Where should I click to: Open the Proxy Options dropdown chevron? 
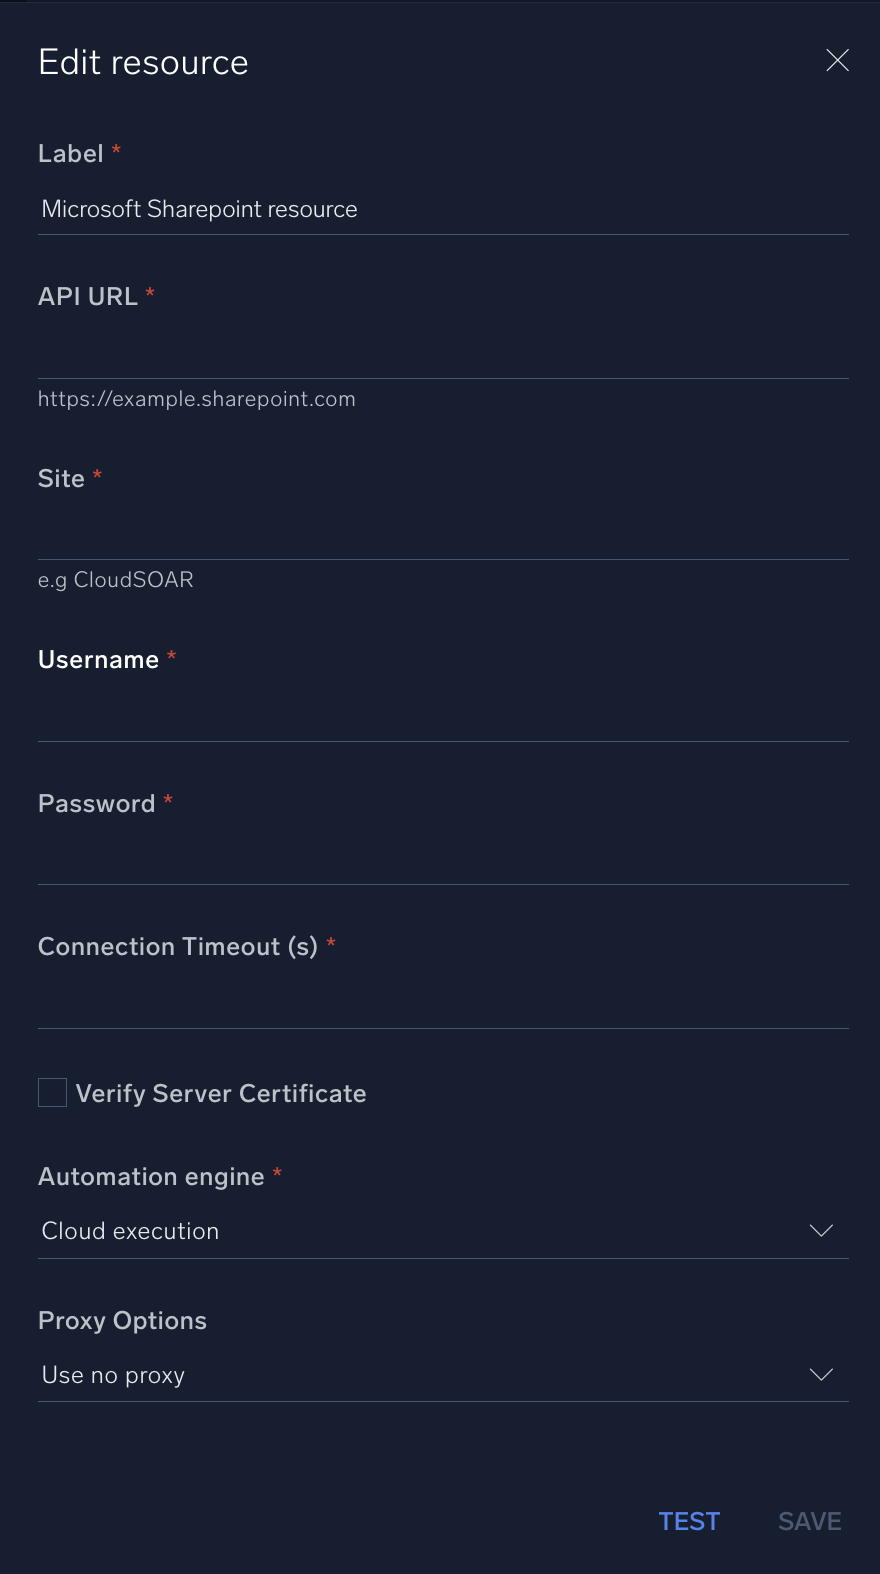pyautogui.click(x=820, y=1374)
